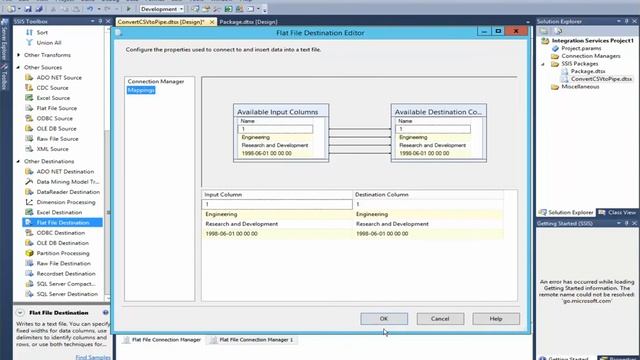Select the Mappings page in editor

pyautogui.click(x=141, y=90)
